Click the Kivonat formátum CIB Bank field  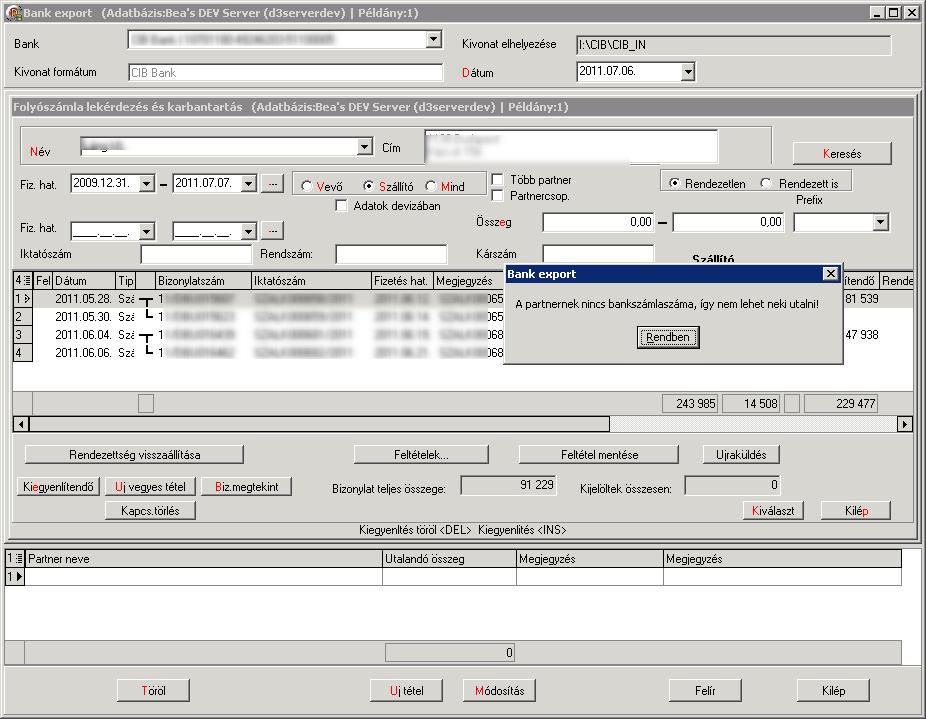click(x=285, y=73)
